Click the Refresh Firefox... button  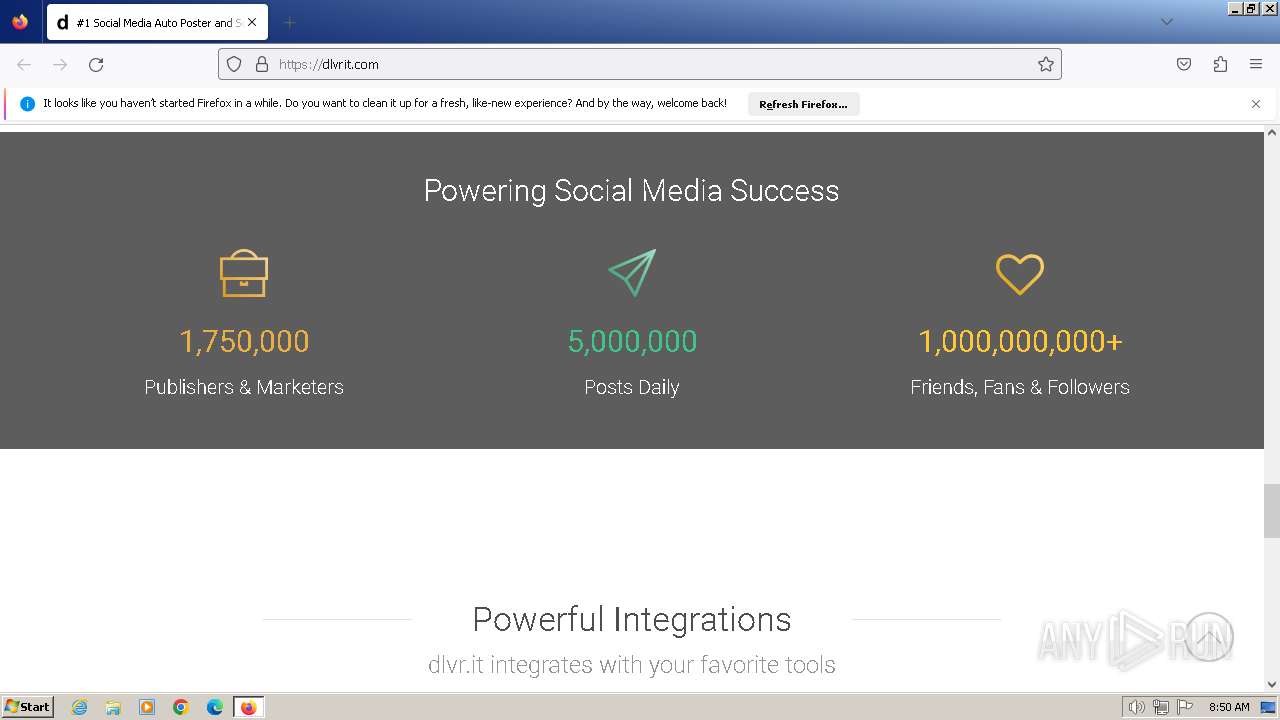pyautogui.click(x=803, y=104)
